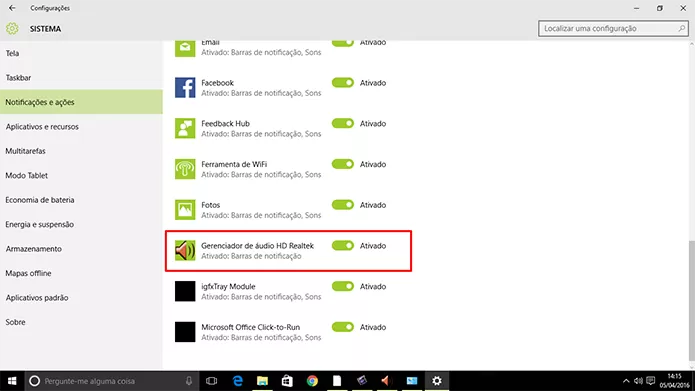Open the Modo Tablet section
Image resolution: width=695 pixels, height=391 pixels.
(x=81, y=175)
